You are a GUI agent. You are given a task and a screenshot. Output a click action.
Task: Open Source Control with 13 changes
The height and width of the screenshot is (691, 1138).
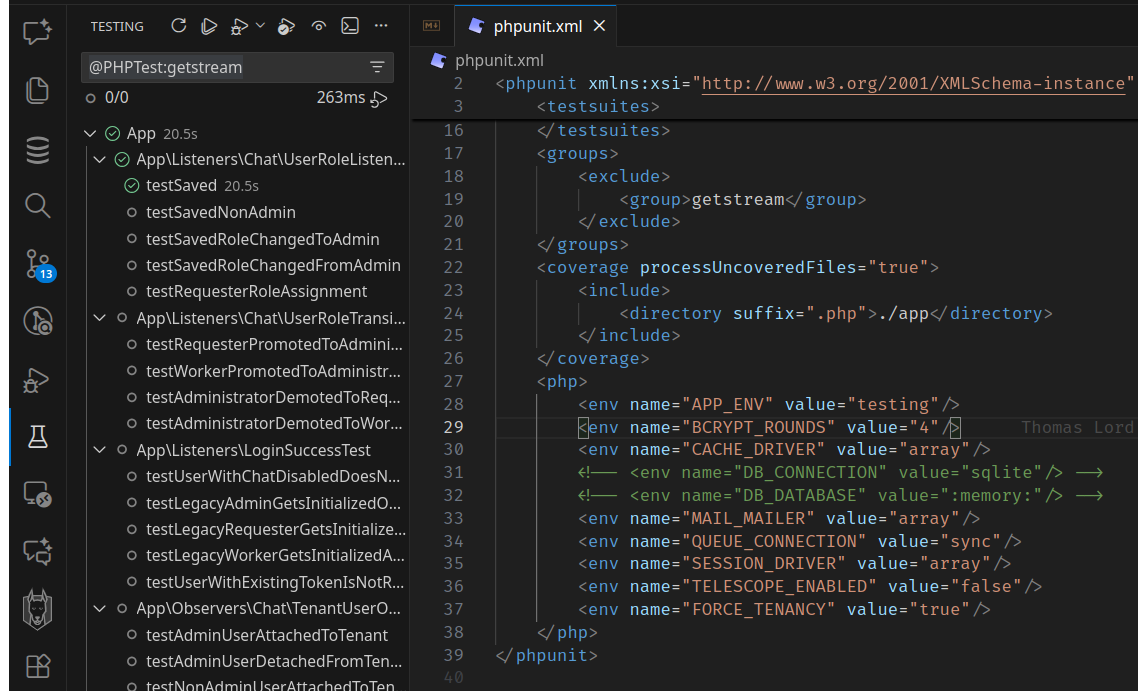coord(38,264)
